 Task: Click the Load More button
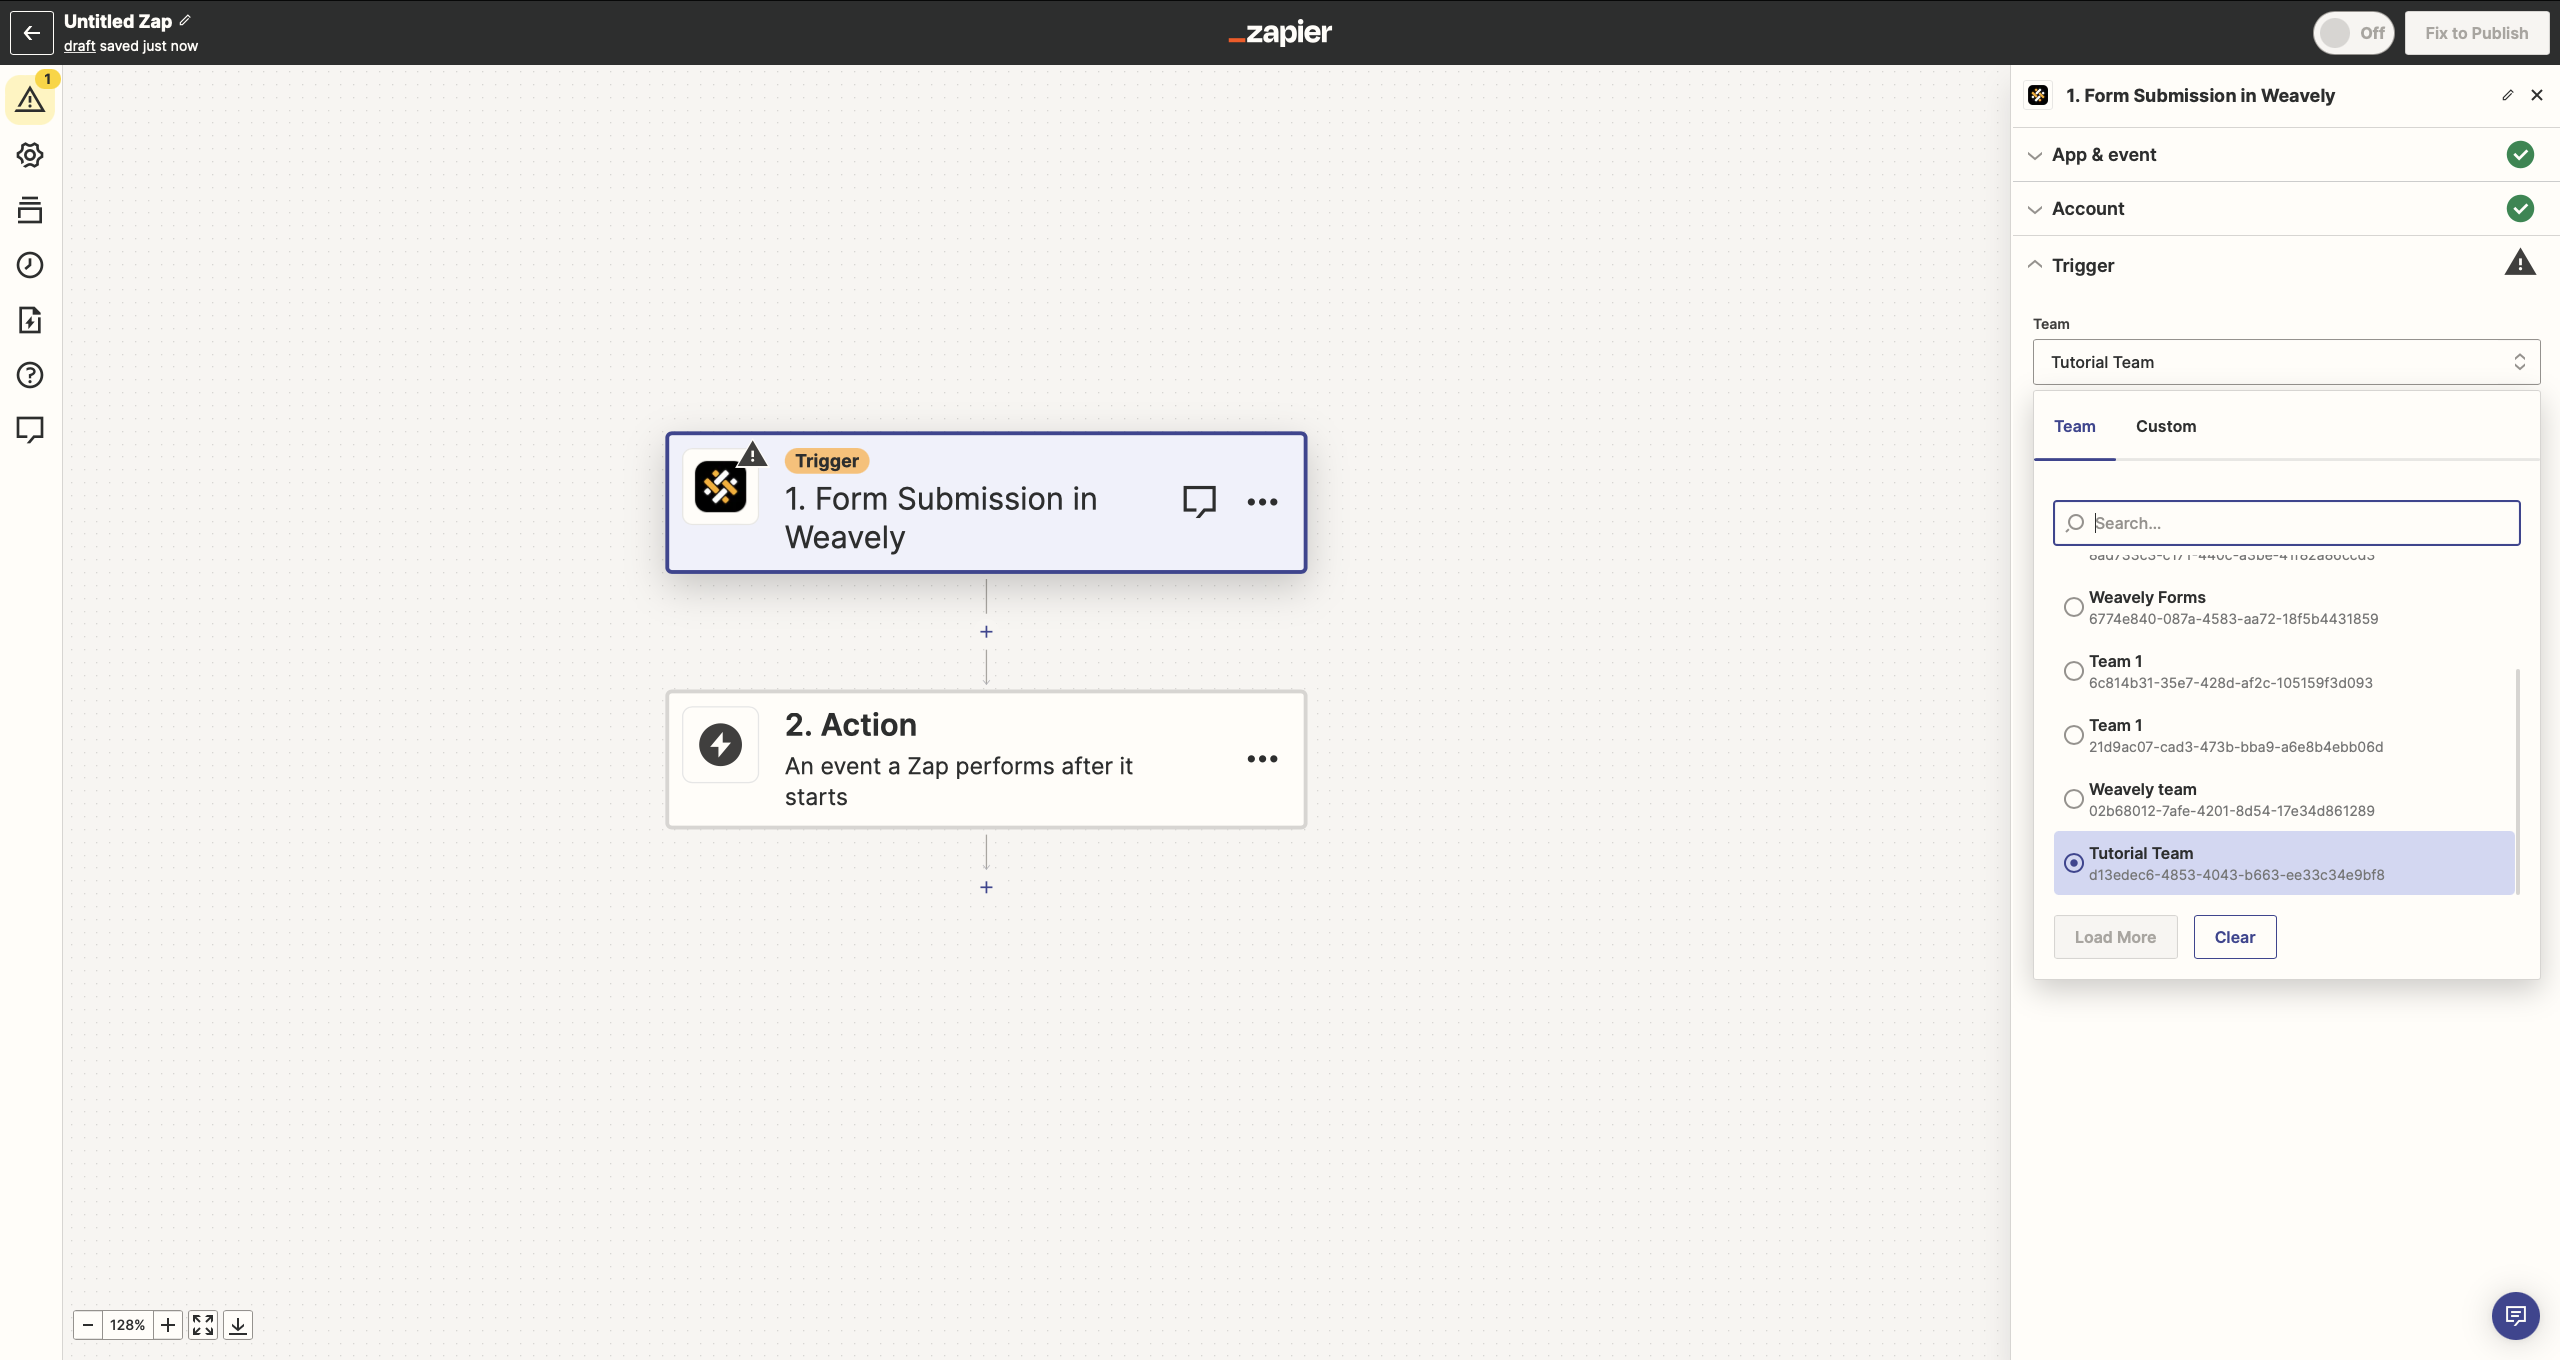[x=2115, y=937]
